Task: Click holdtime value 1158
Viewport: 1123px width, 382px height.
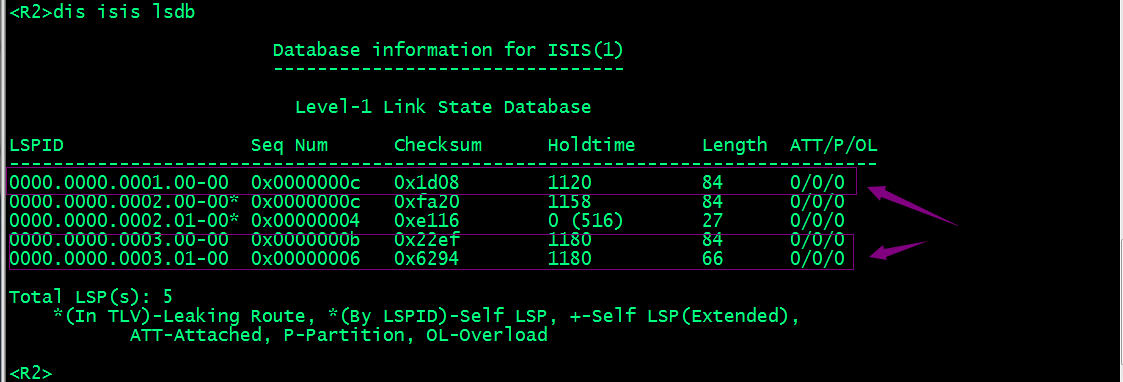Action: click(x=569, y=202)
